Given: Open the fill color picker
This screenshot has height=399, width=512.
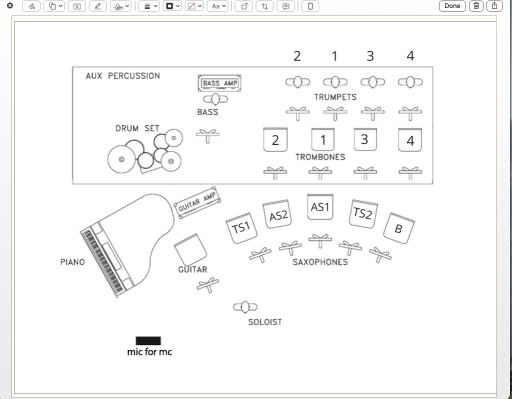Looking at the screenshot, I should [x=194, y=6].
